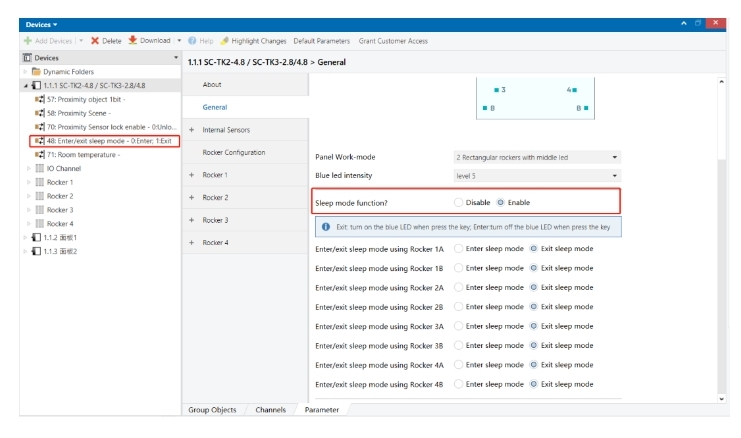Viewport: 741px width, 438px height.
Task: Select the Dynamic Folders folder icon
Action: 35,72
